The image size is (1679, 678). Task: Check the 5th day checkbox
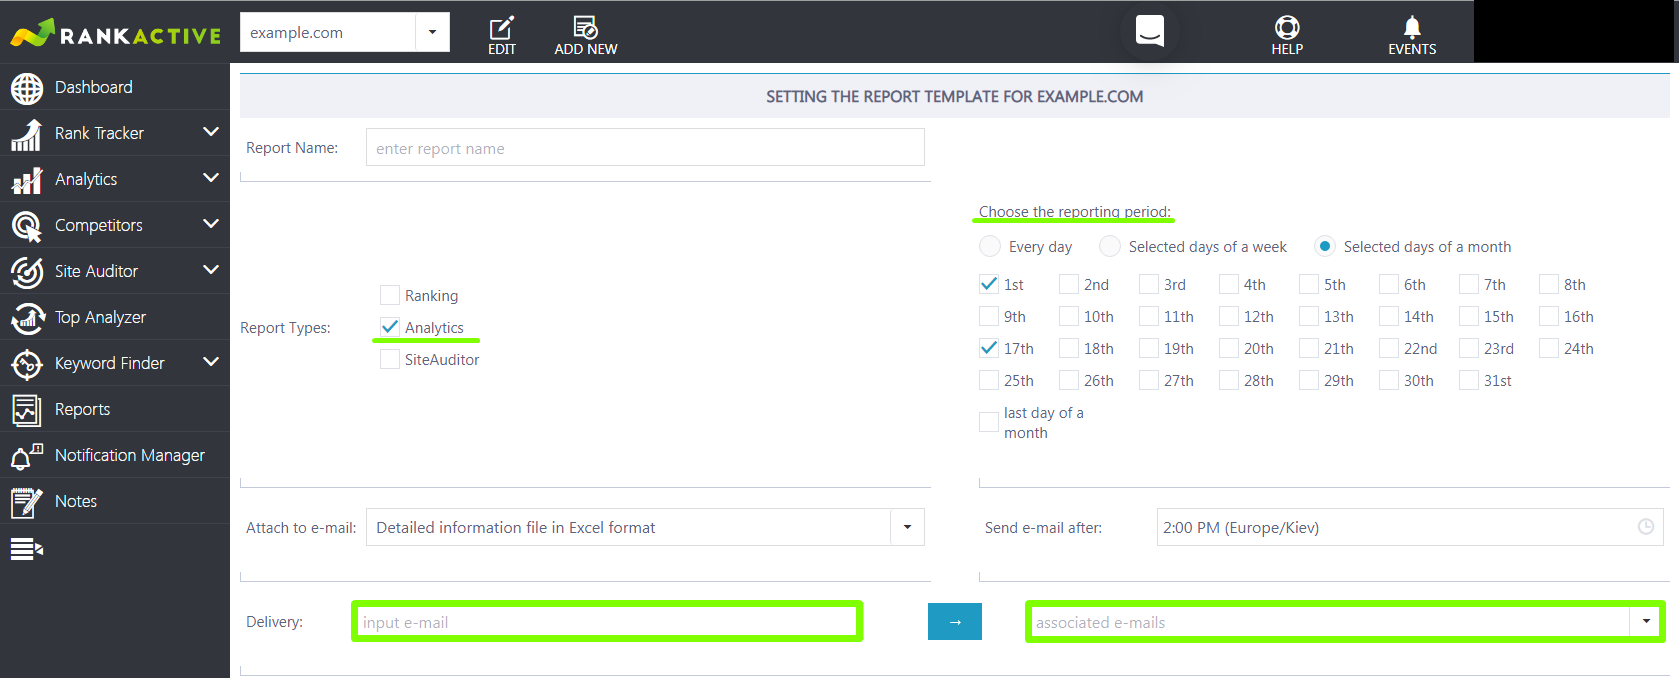point(1309,284)
